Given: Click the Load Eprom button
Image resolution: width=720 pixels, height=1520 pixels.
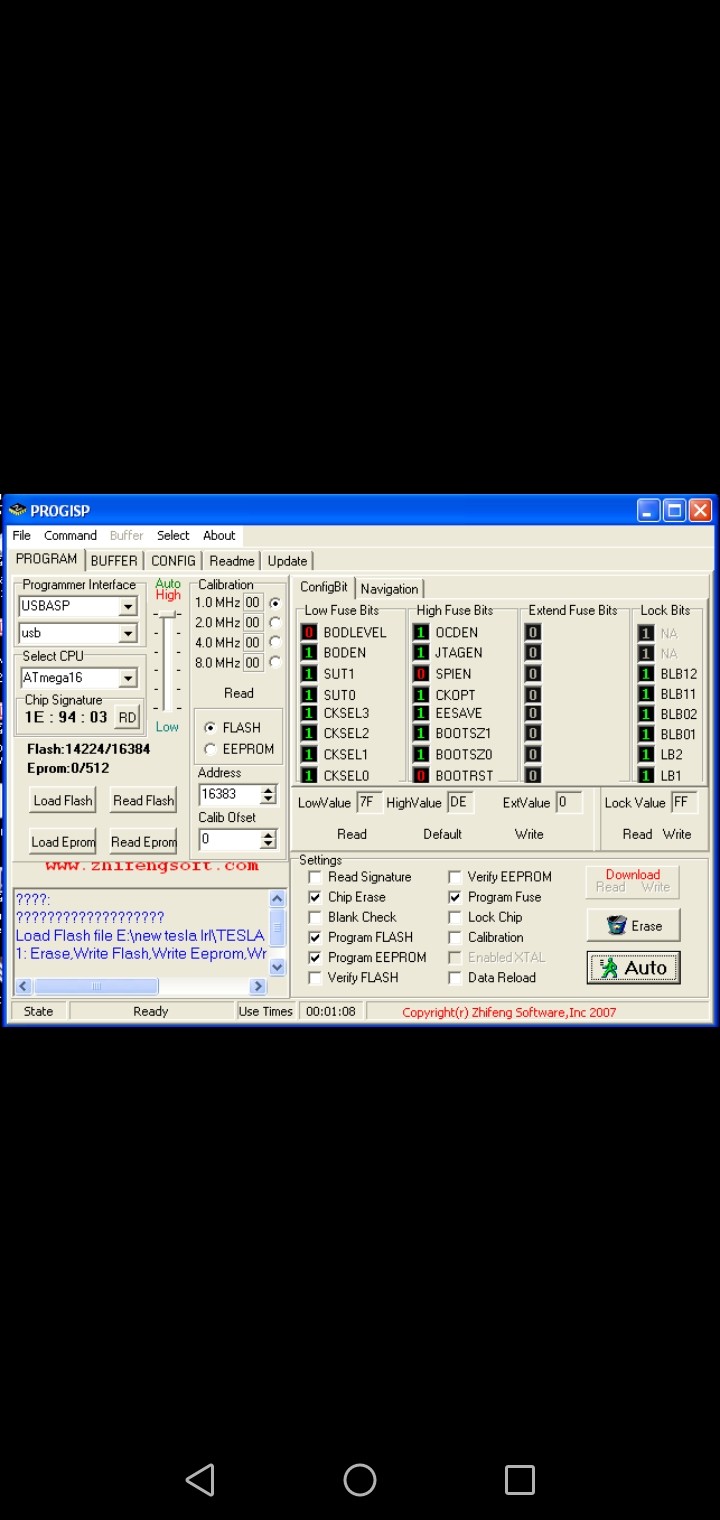Looking at the screenshot, I should pyautogui.click(x=62, y=842).
